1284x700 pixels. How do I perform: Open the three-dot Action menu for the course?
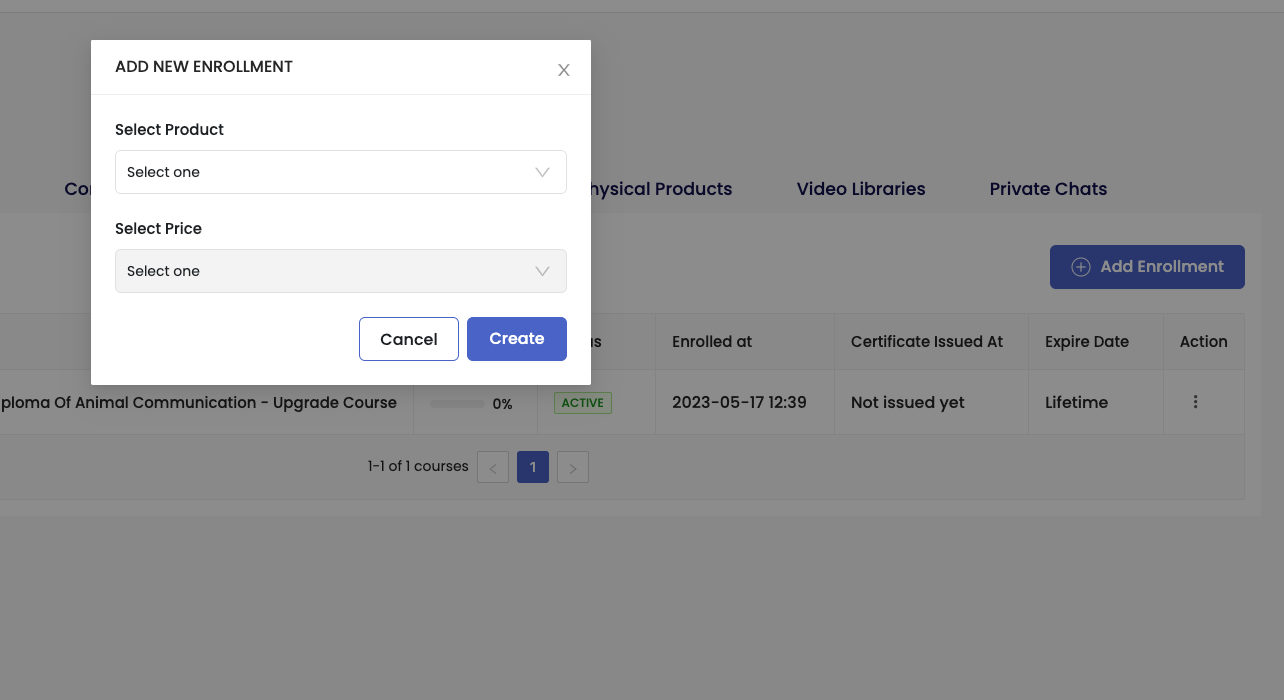(1195, 402)
